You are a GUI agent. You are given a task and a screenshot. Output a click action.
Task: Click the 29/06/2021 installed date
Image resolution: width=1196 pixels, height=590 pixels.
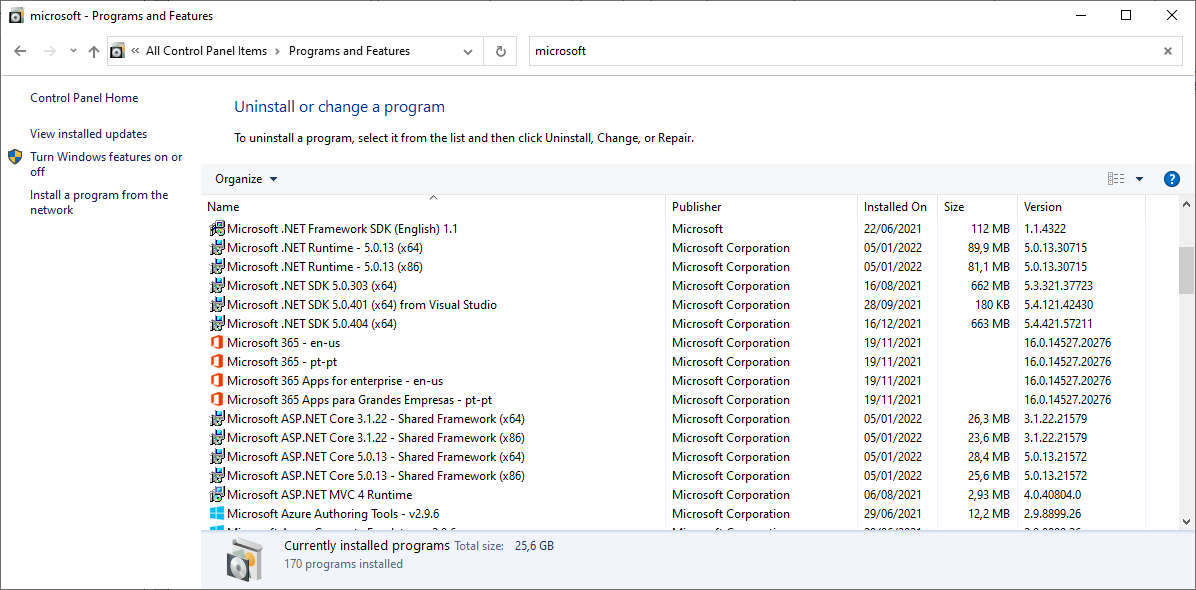pyautogui.click(x=892, y=514)
